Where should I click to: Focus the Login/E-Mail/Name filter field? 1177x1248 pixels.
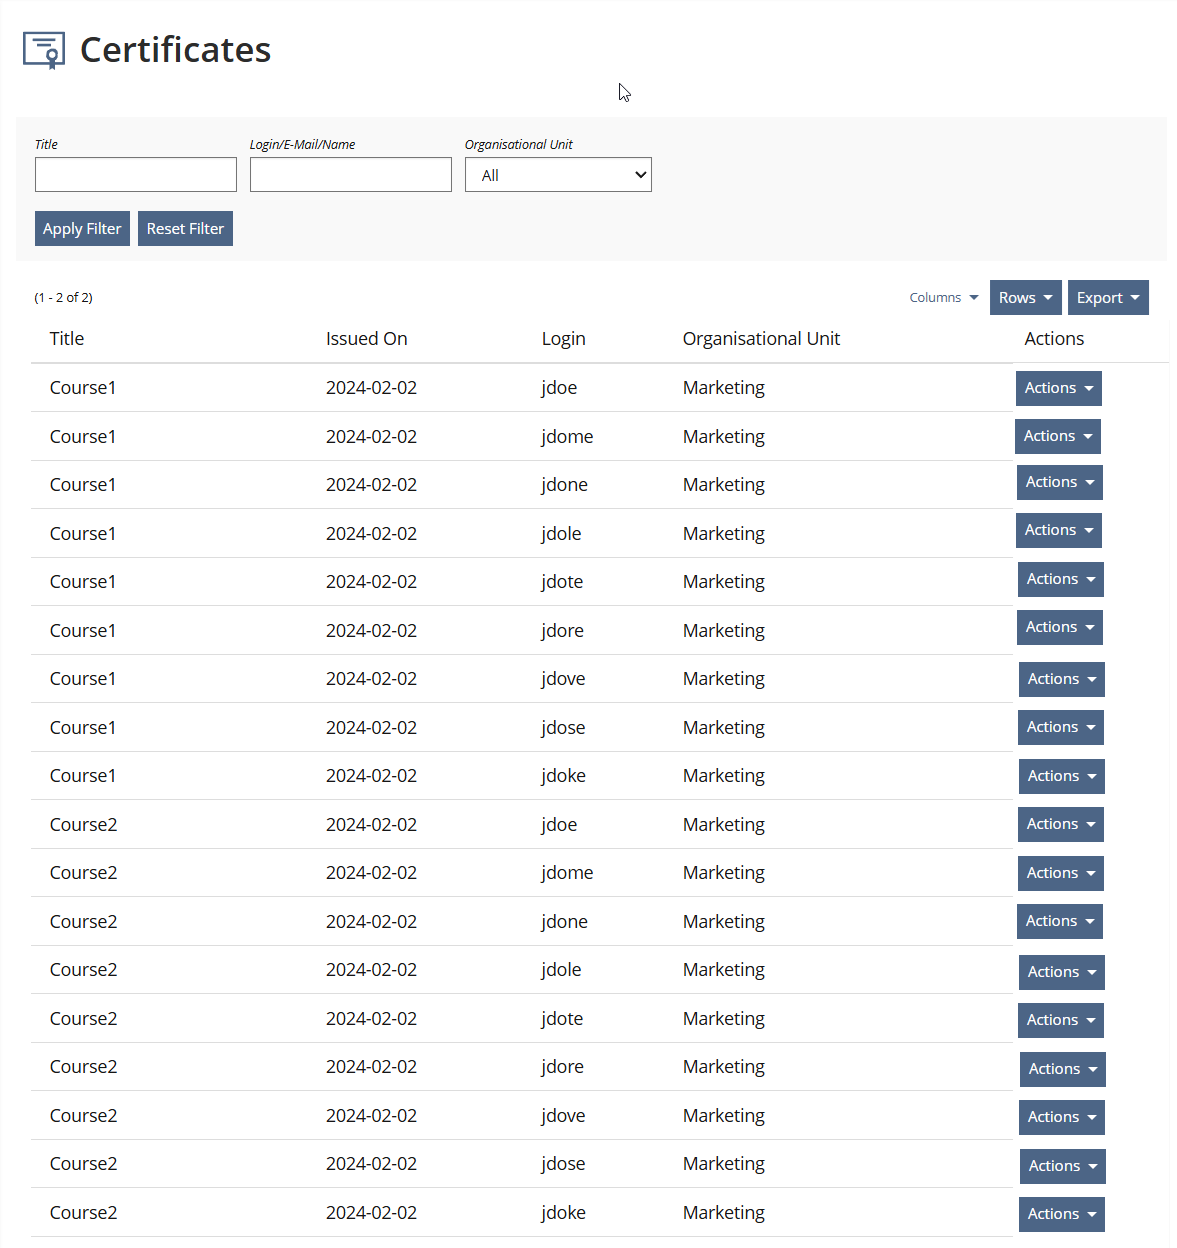pos(351,175)
